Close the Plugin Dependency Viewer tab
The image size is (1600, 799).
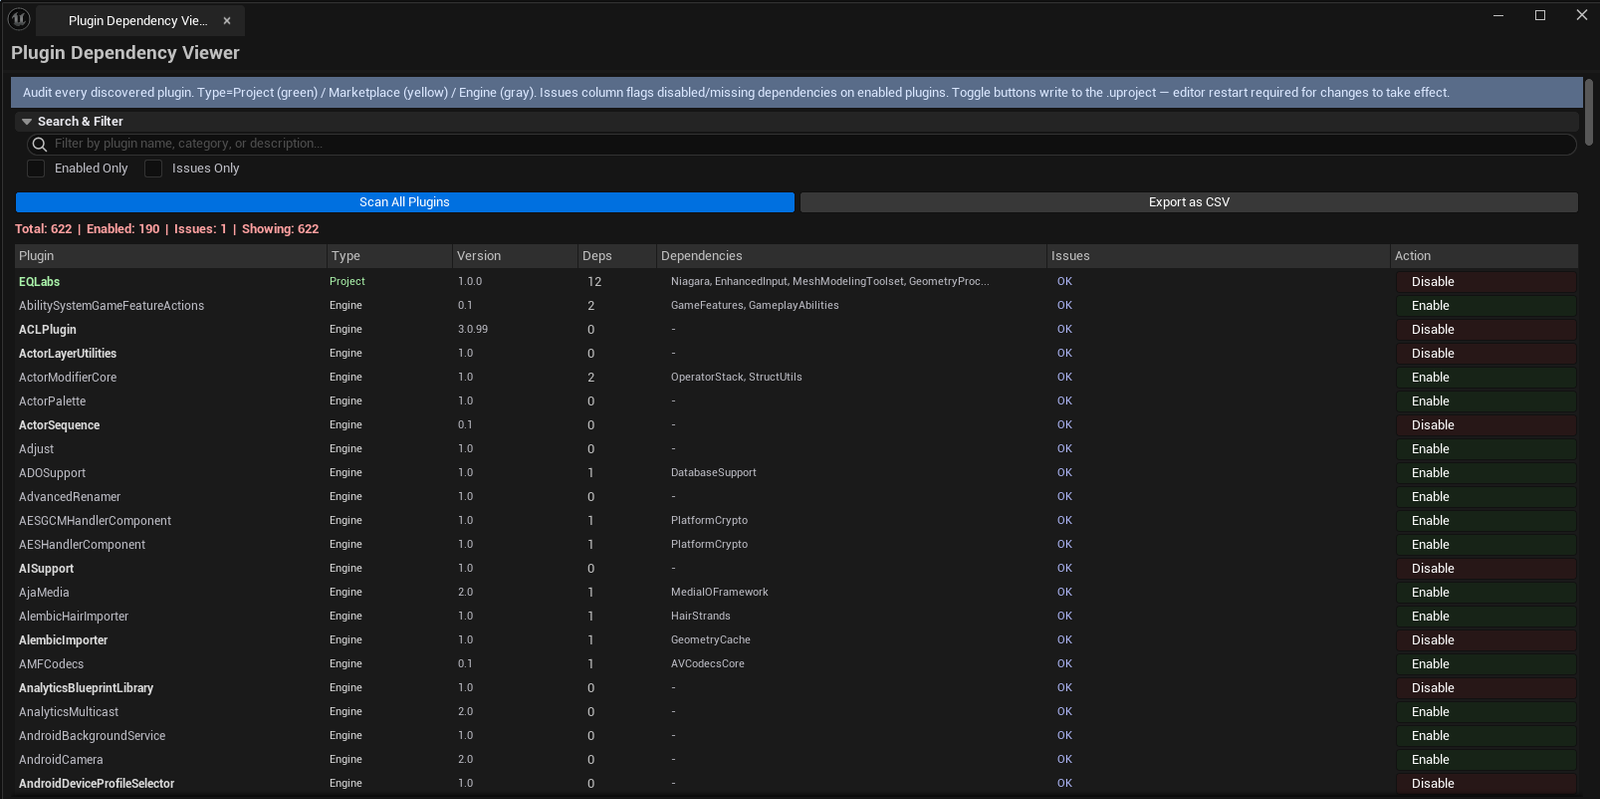[x=227, y=21]
